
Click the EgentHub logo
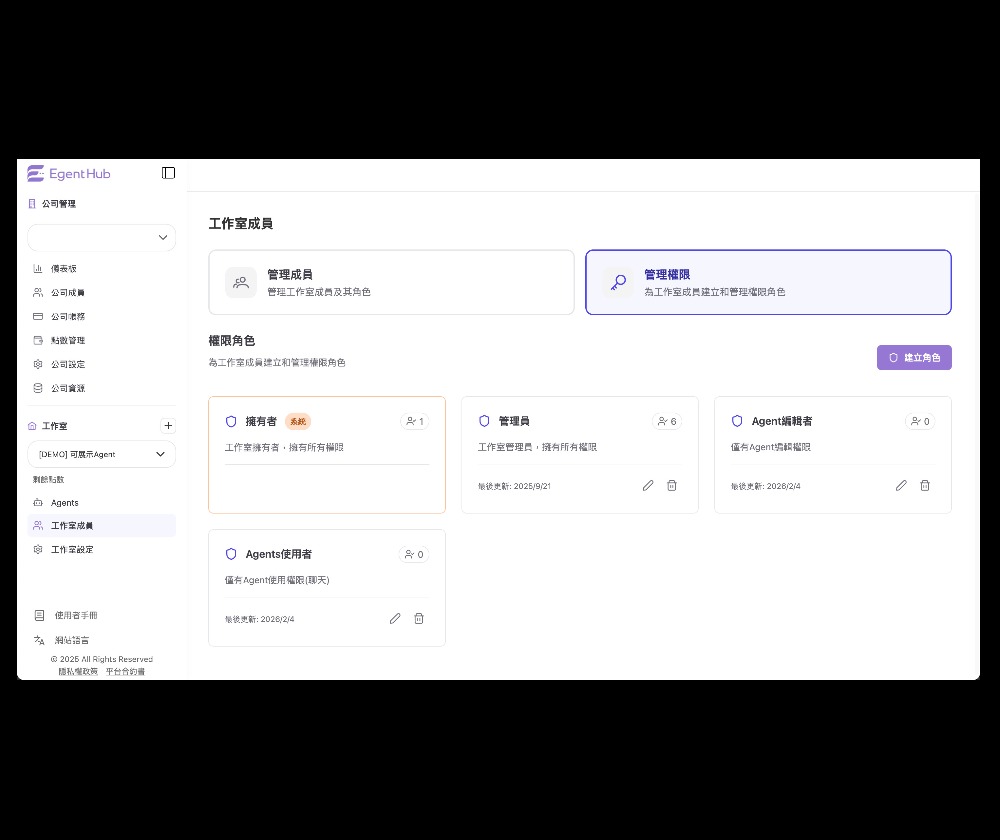[x=68, y=173]
